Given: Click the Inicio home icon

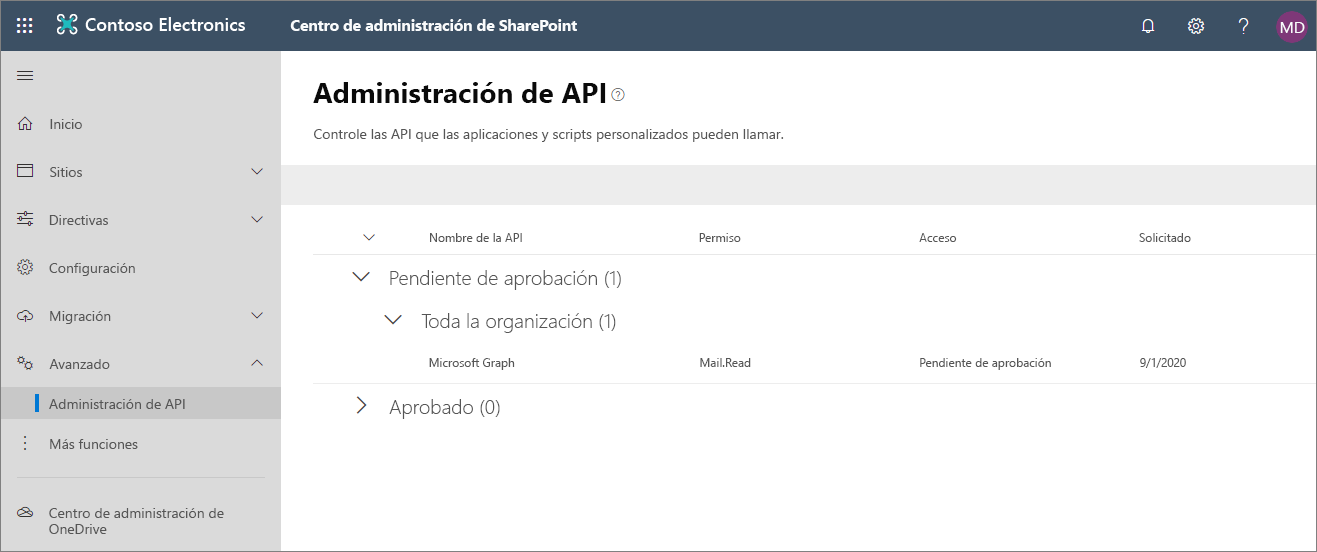Looking at the screenshot, I should (26, 124).
